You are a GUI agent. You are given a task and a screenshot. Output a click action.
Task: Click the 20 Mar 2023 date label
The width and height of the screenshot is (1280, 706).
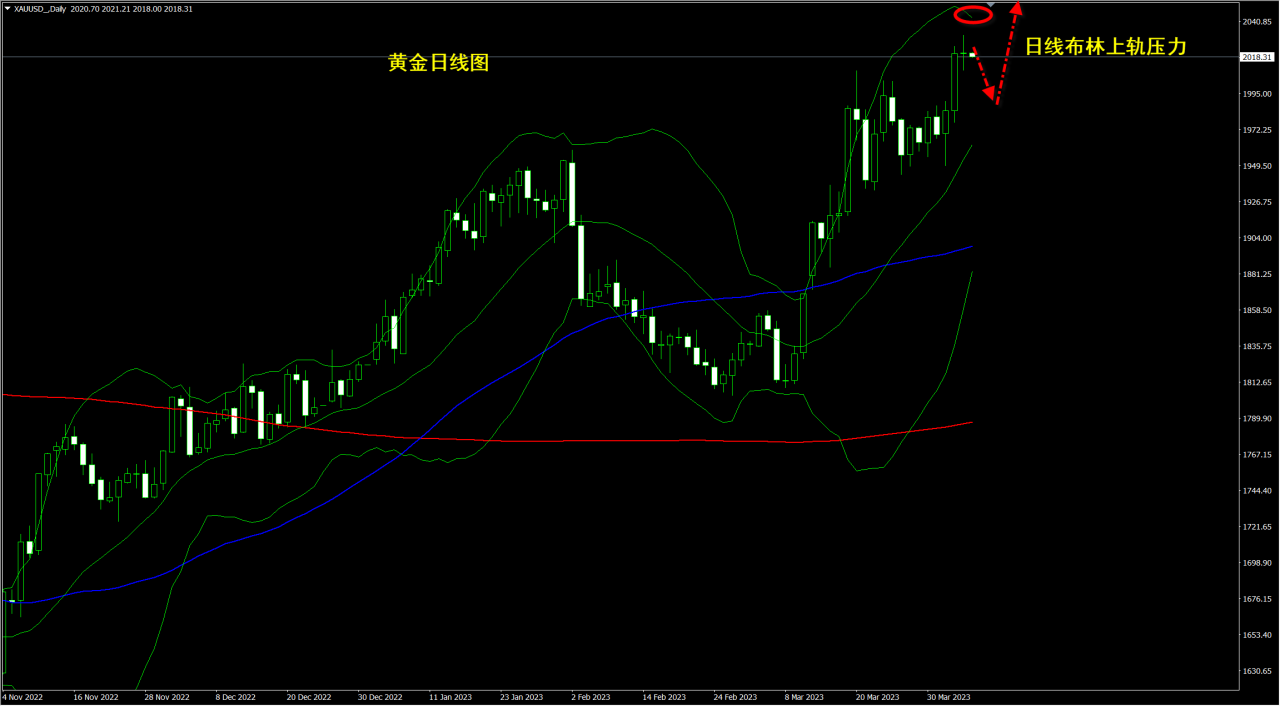(876, 697)
